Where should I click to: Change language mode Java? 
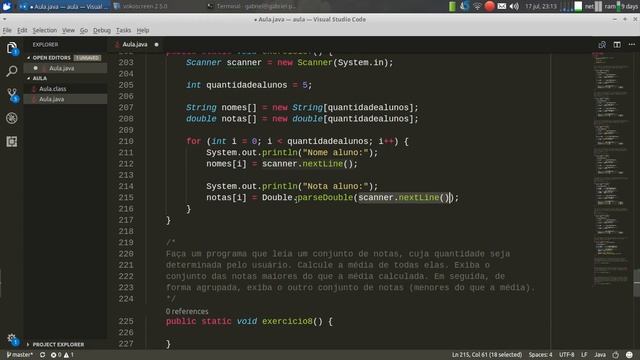click(600, 355)
